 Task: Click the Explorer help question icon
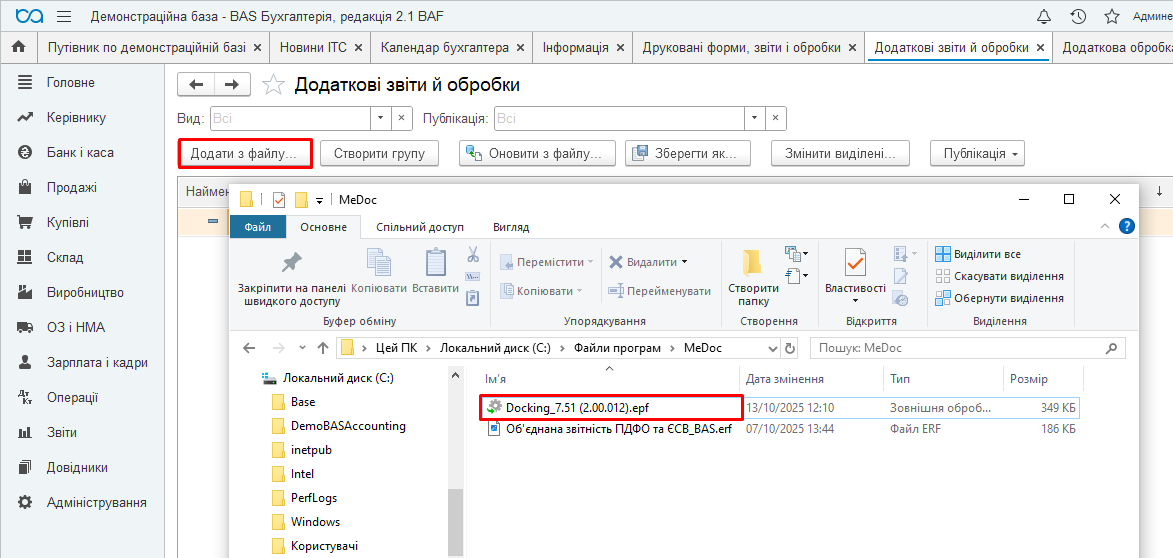(x=1126, y=227)
